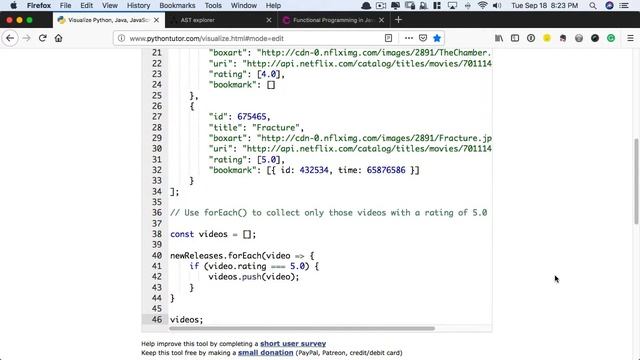Follow the short user survey link
This screenshot has width=640, height=360.
293,344
